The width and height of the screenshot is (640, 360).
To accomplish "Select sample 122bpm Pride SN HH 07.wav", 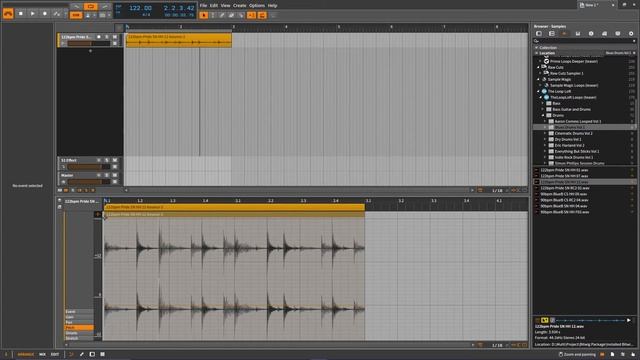I will pos(564,176).
